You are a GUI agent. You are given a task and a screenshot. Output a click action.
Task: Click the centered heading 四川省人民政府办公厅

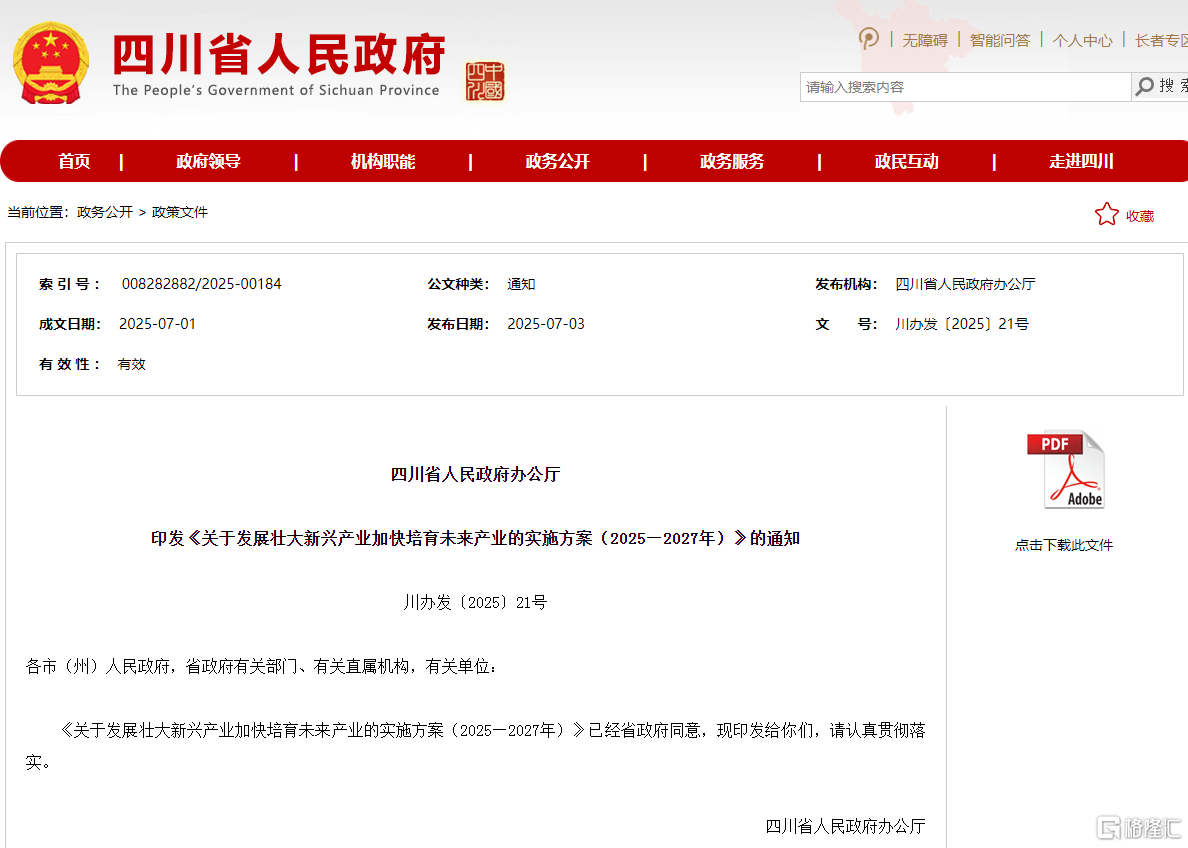coord(475,474)
